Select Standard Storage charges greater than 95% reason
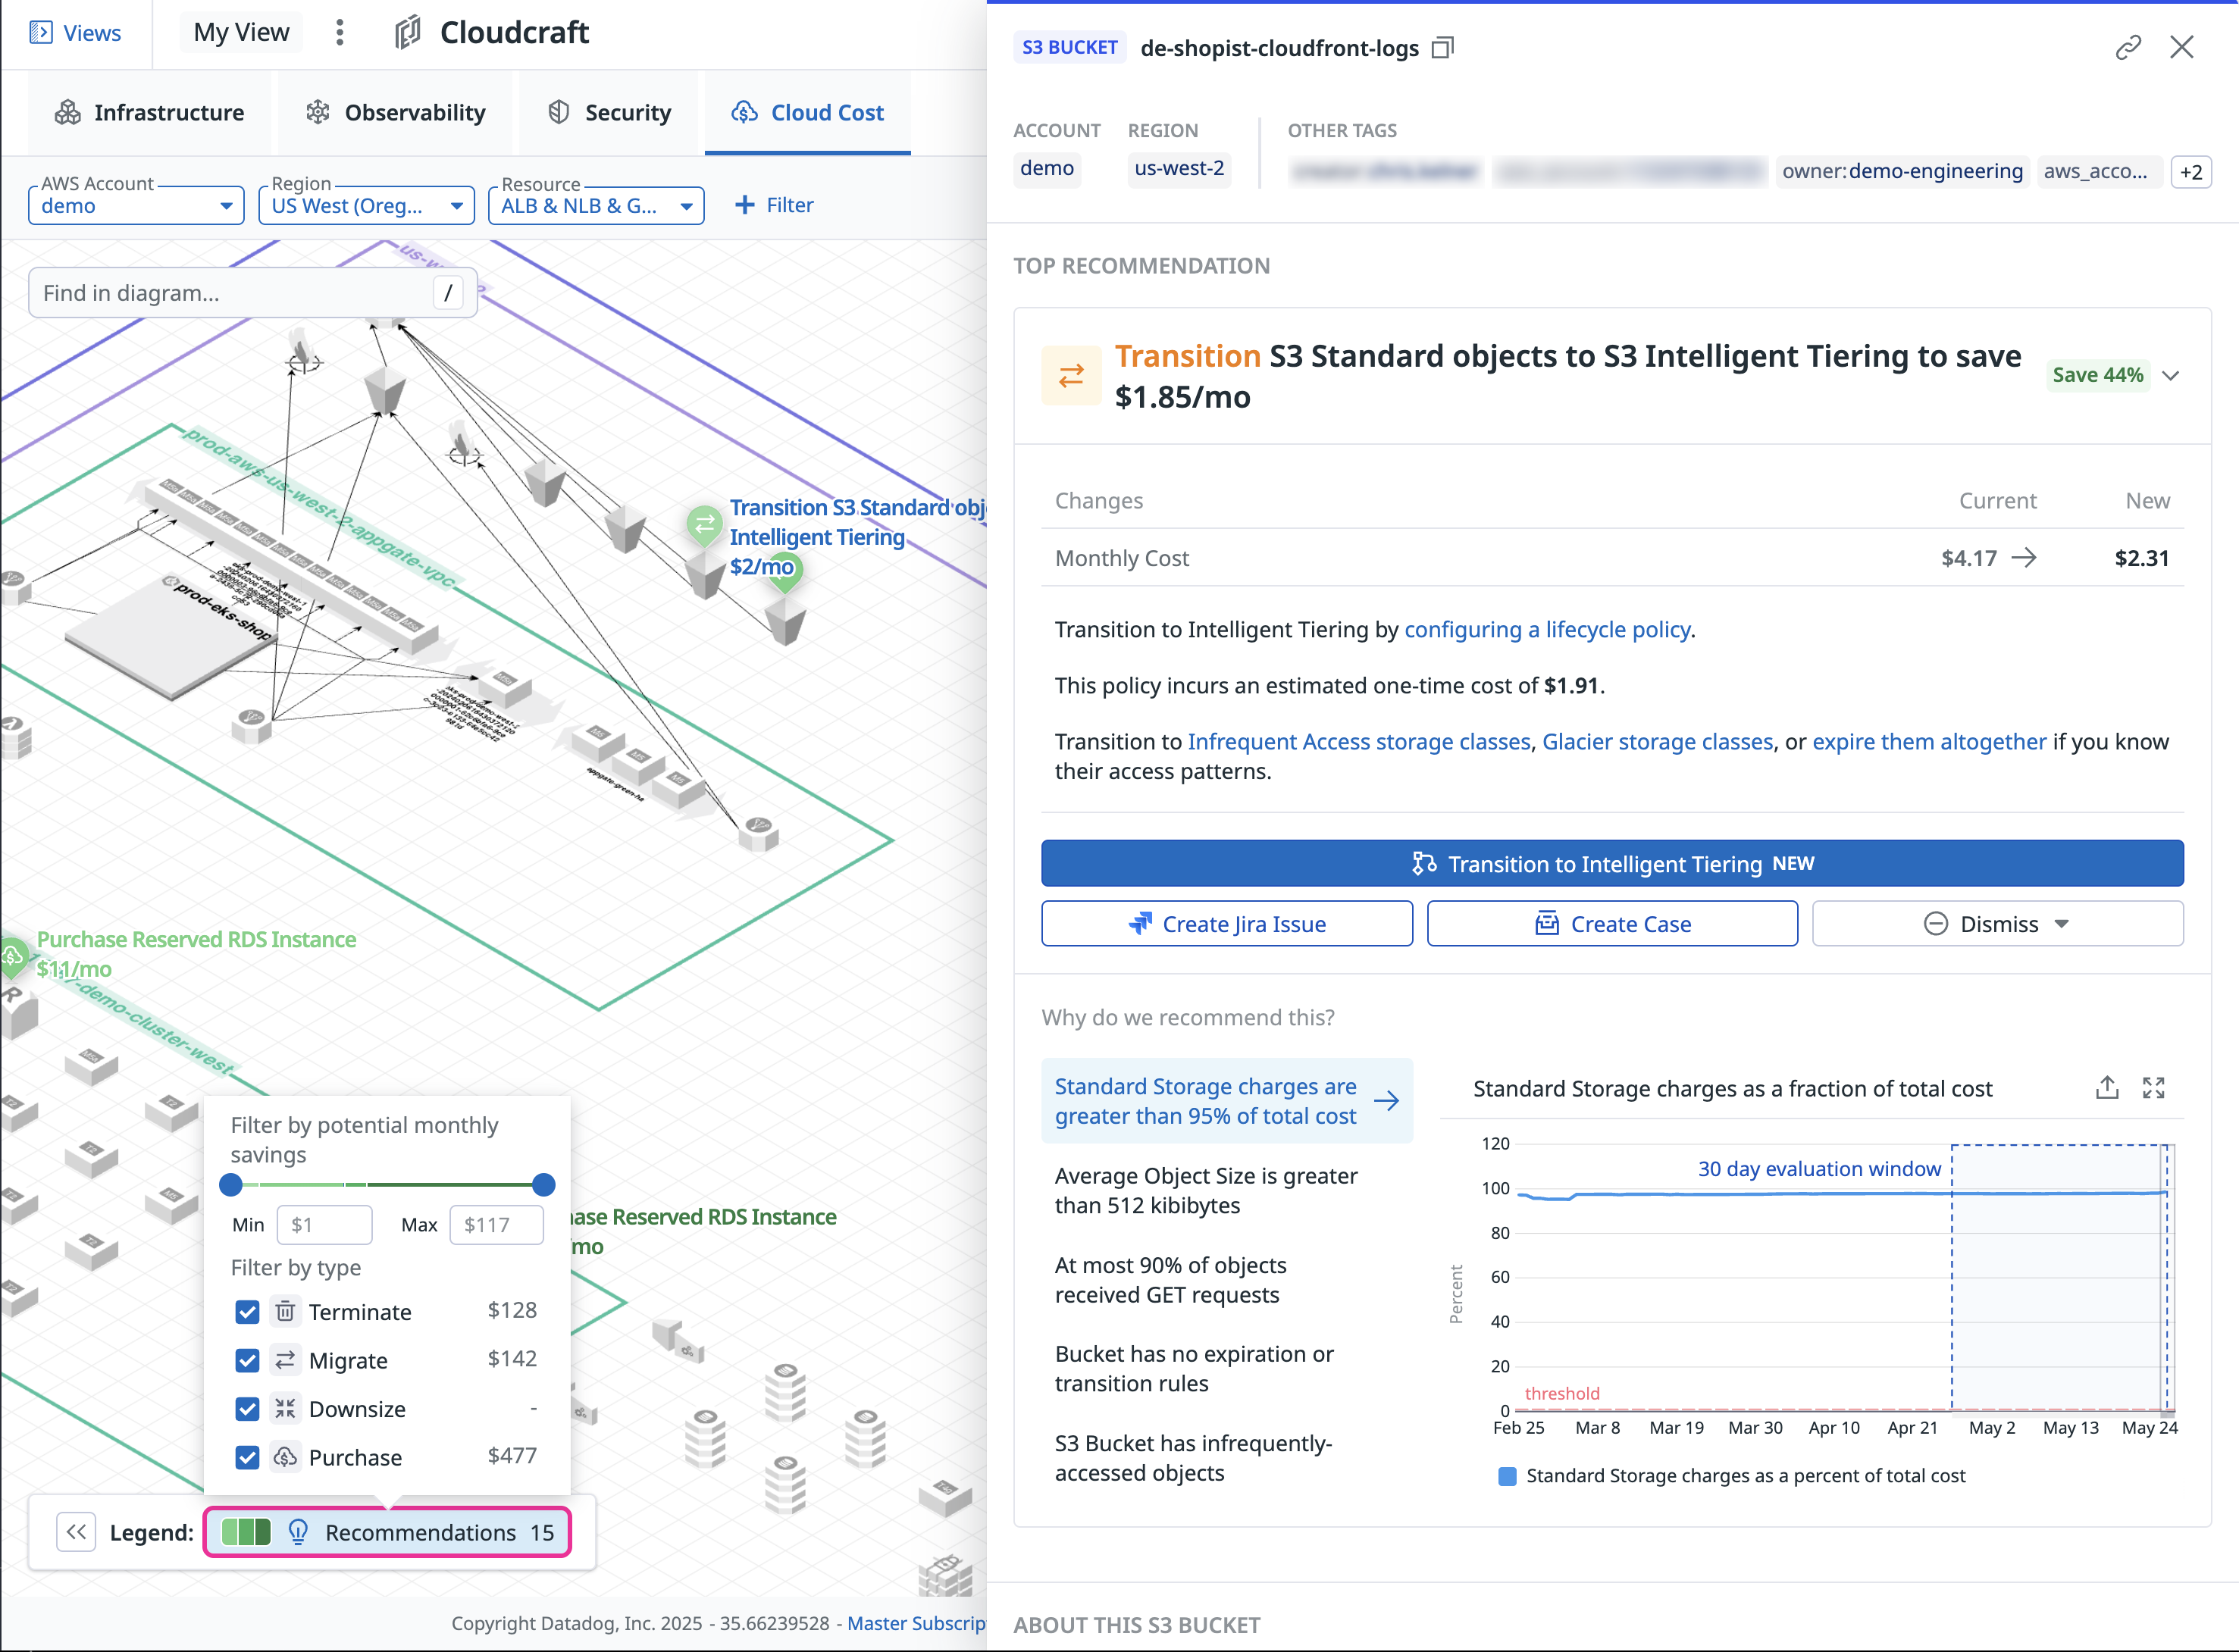This screenshot has width=2239, height=1652. pyautogui.click(x=1227, y=1102)
